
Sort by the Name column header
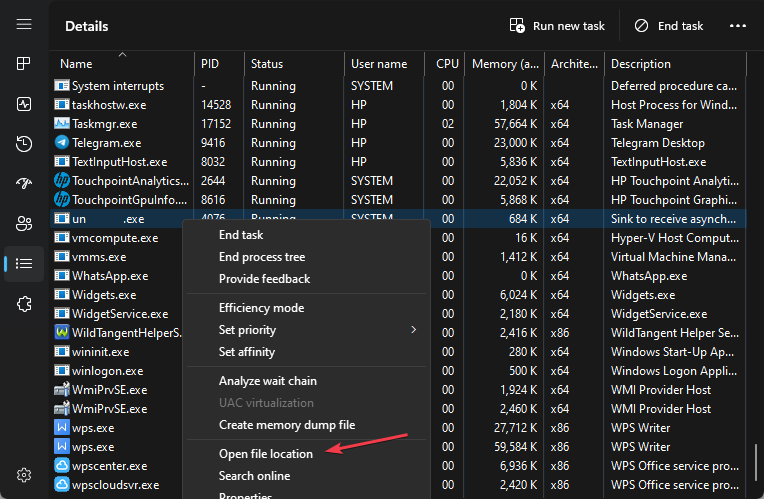point(76,64)
